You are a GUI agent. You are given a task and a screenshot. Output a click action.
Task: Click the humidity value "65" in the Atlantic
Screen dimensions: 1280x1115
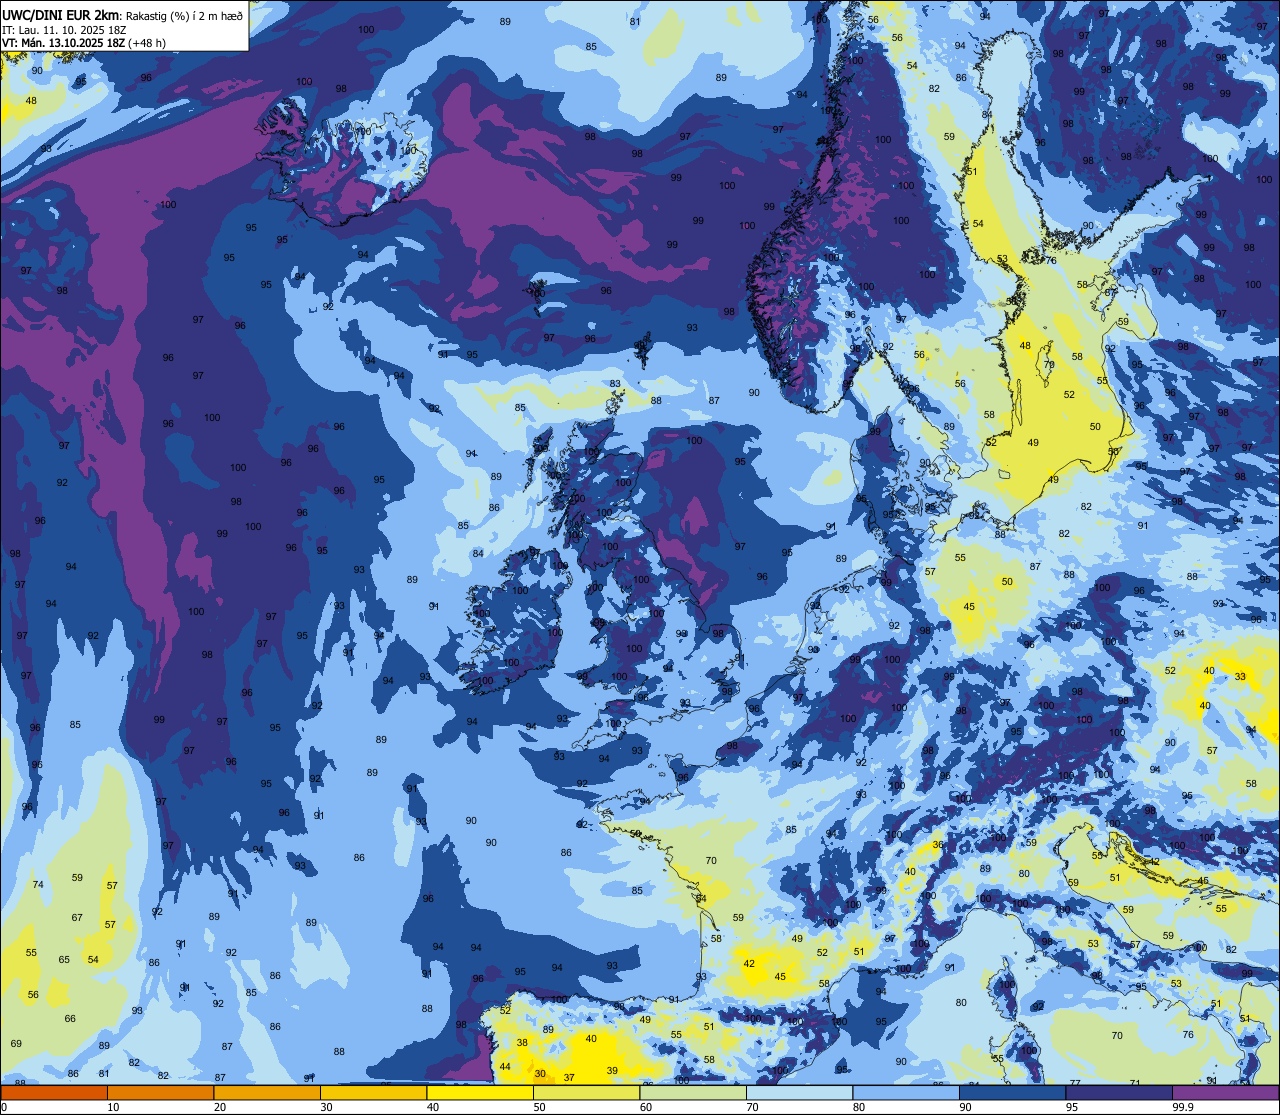click(64, 960)
